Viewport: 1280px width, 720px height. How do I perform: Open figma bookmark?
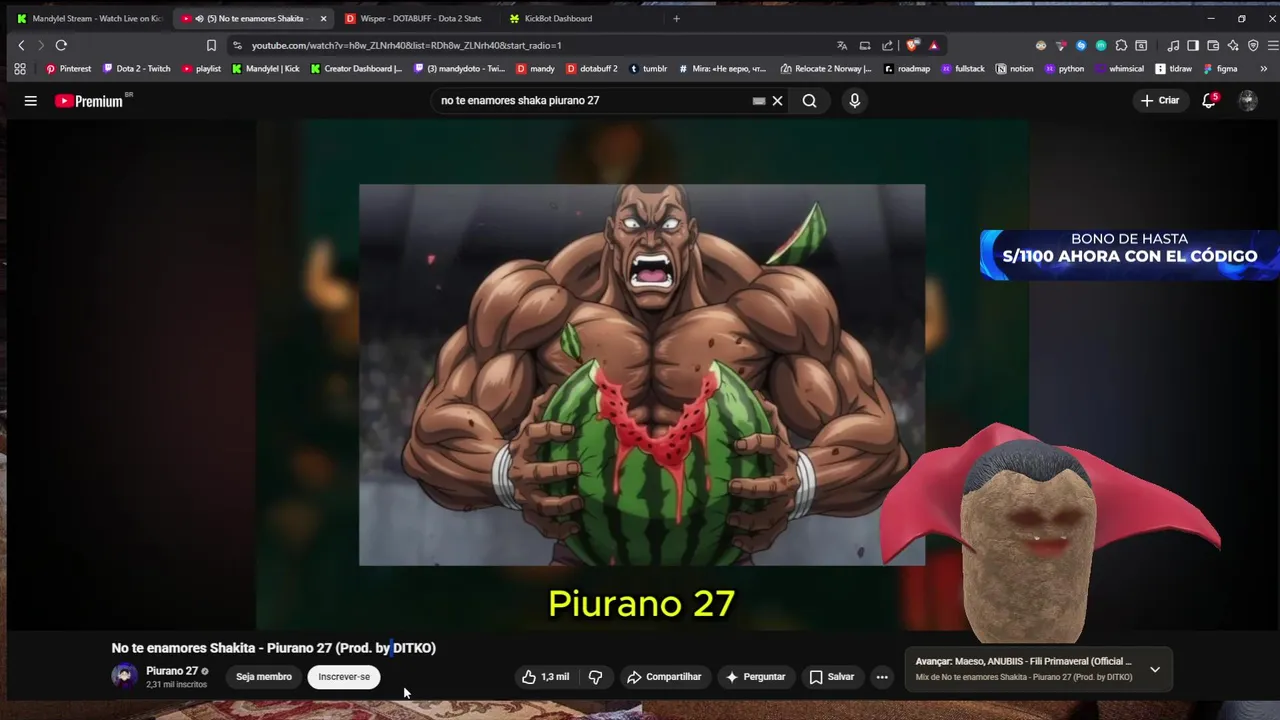(1220, 69)
